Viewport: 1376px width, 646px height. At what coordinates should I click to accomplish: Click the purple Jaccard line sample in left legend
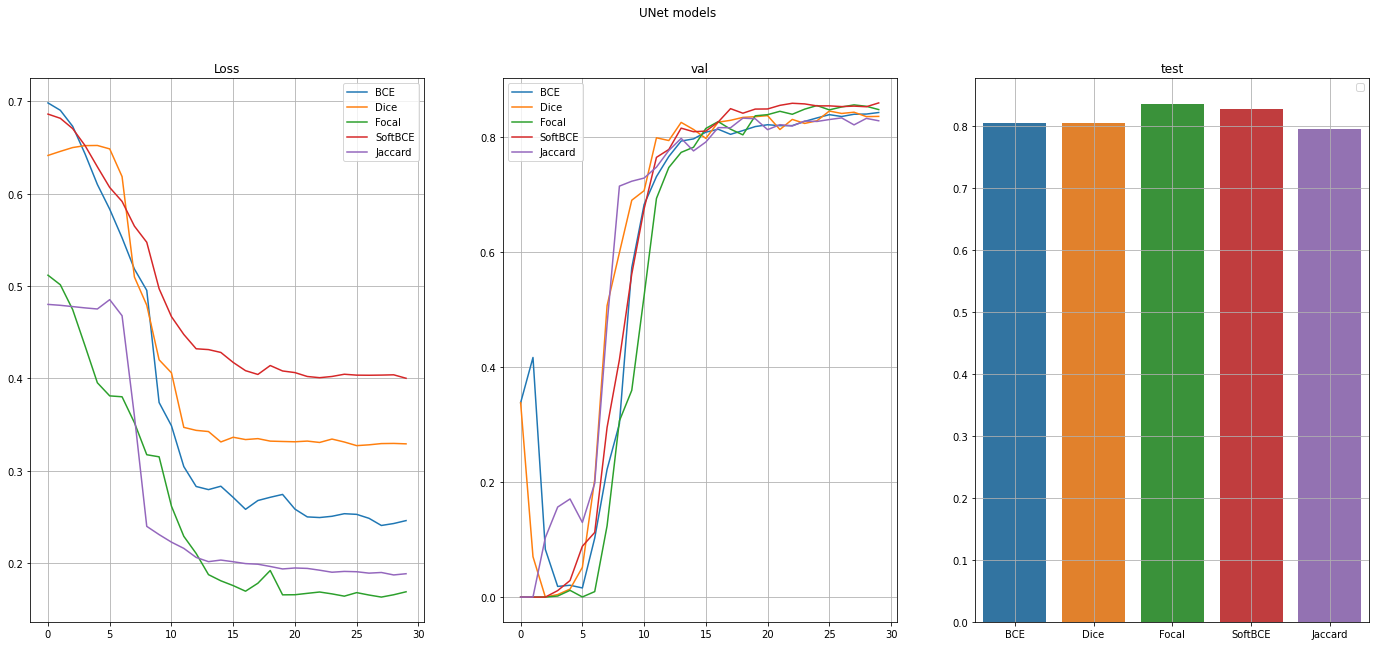(x=356, y=152)
